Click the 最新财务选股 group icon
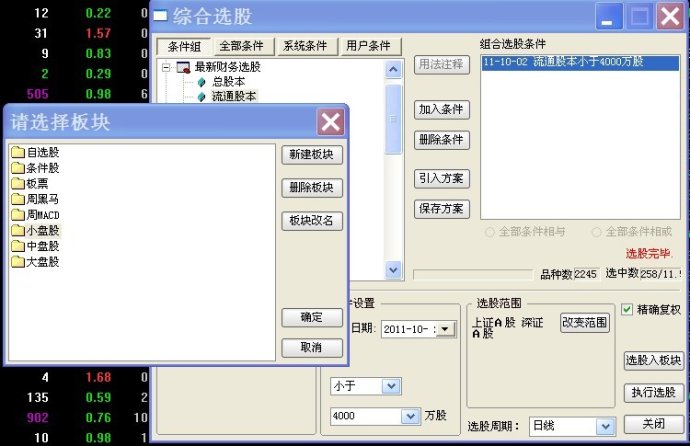 click(183, 67)
